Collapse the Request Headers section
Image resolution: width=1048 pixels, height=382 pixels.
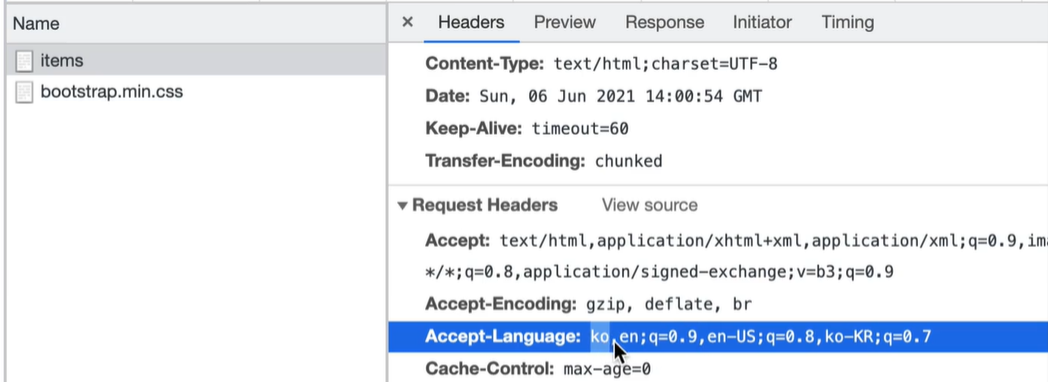tap(402, 205)
